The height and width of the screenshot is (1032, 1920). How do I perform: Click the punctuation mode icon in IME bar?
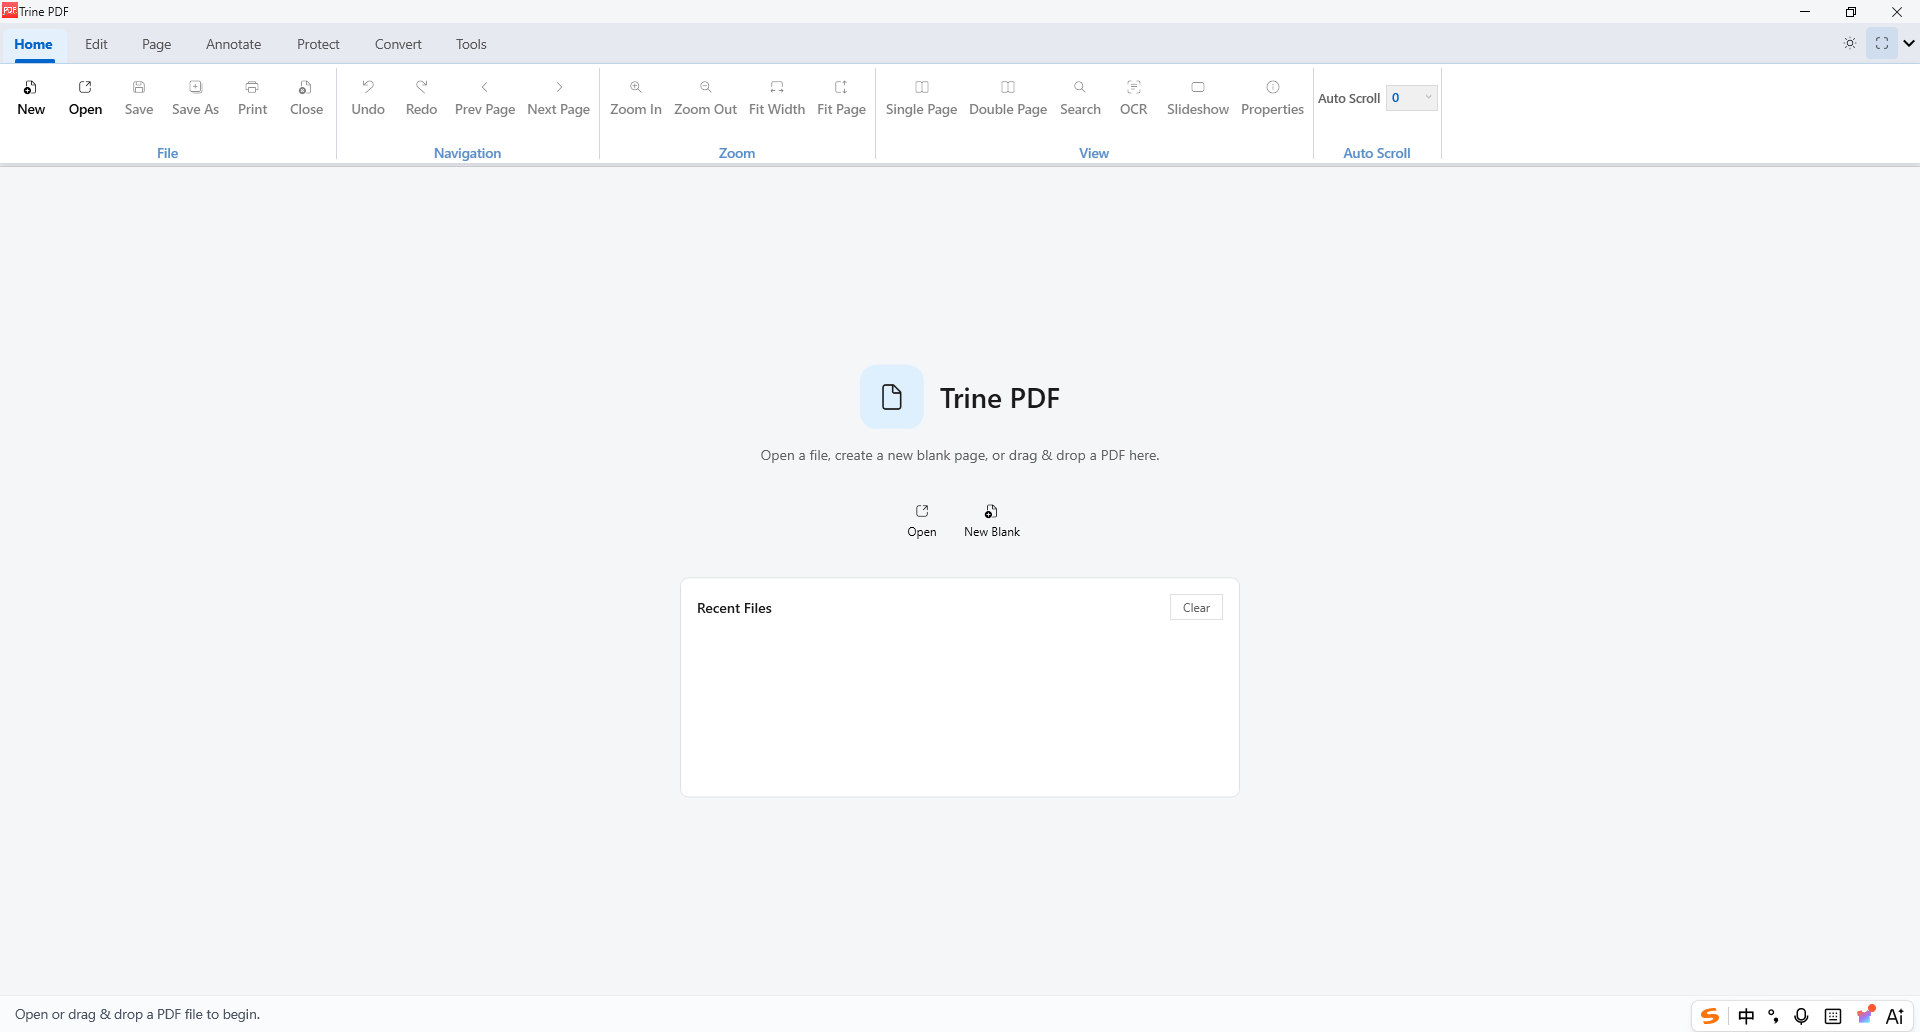click(x=1773, y=1016)
